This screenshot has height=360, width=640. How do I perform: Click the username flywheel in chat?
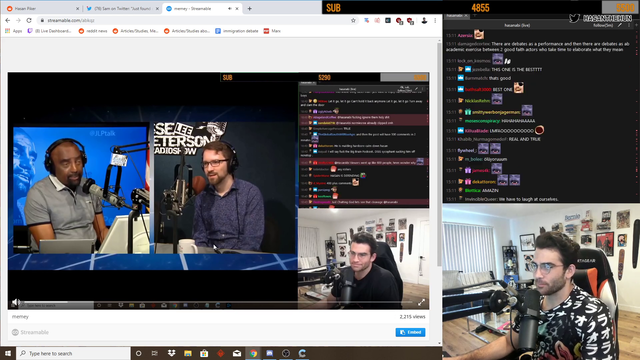466,151
